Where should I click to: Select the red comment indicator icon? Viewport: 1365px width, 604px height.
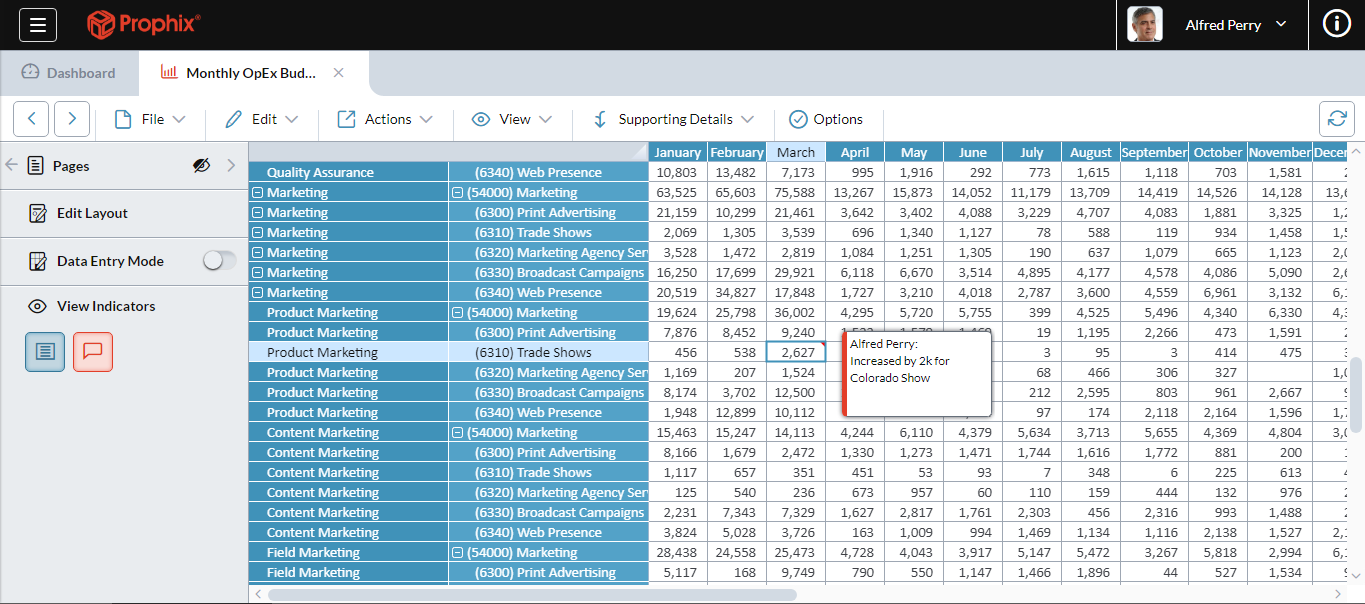pyautogui.click(x=93, y=351)
